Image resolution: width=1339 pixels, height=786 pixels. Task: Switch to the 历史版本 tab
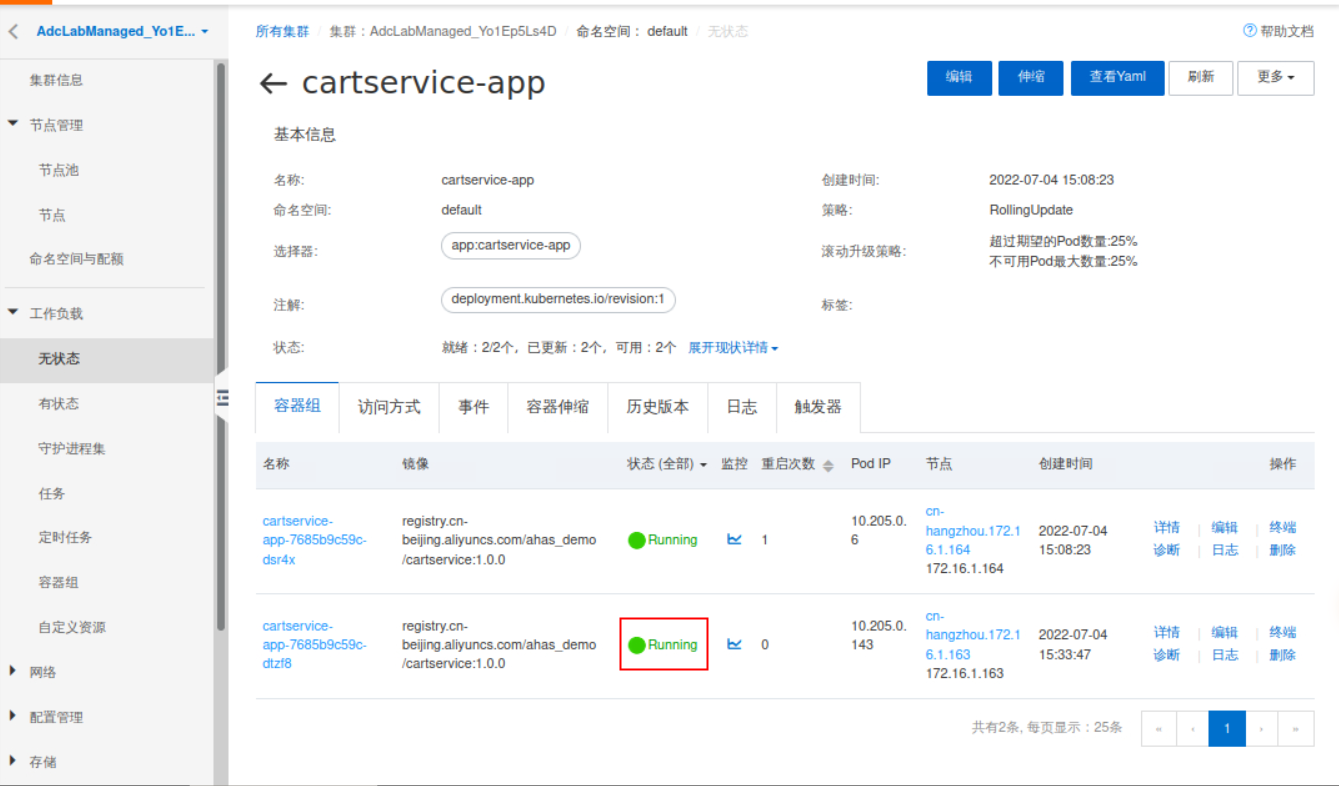(658, 407)
